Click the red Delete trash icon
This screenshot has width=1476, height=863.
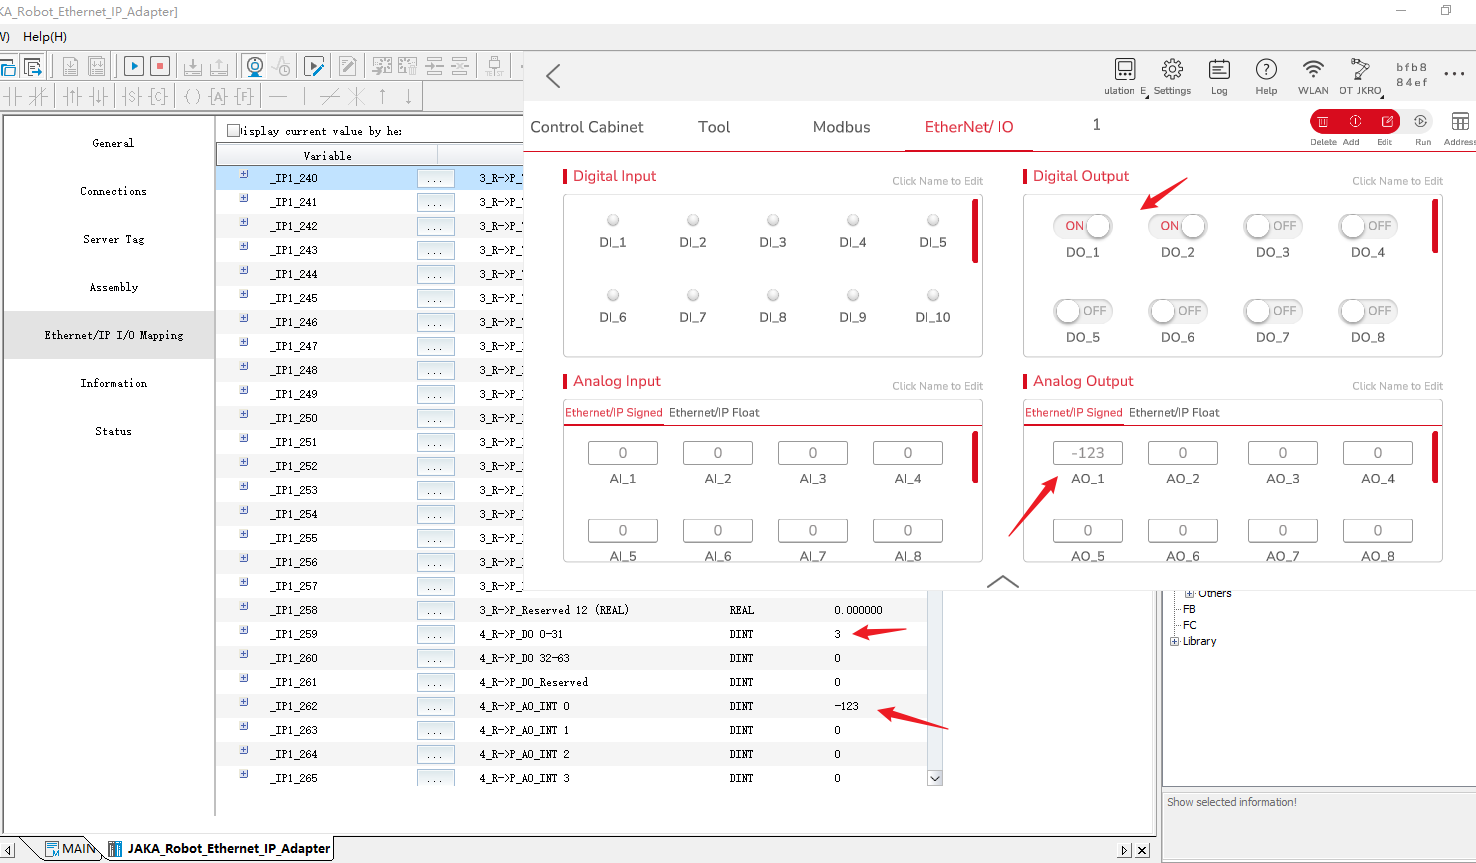coord(1323,122)
